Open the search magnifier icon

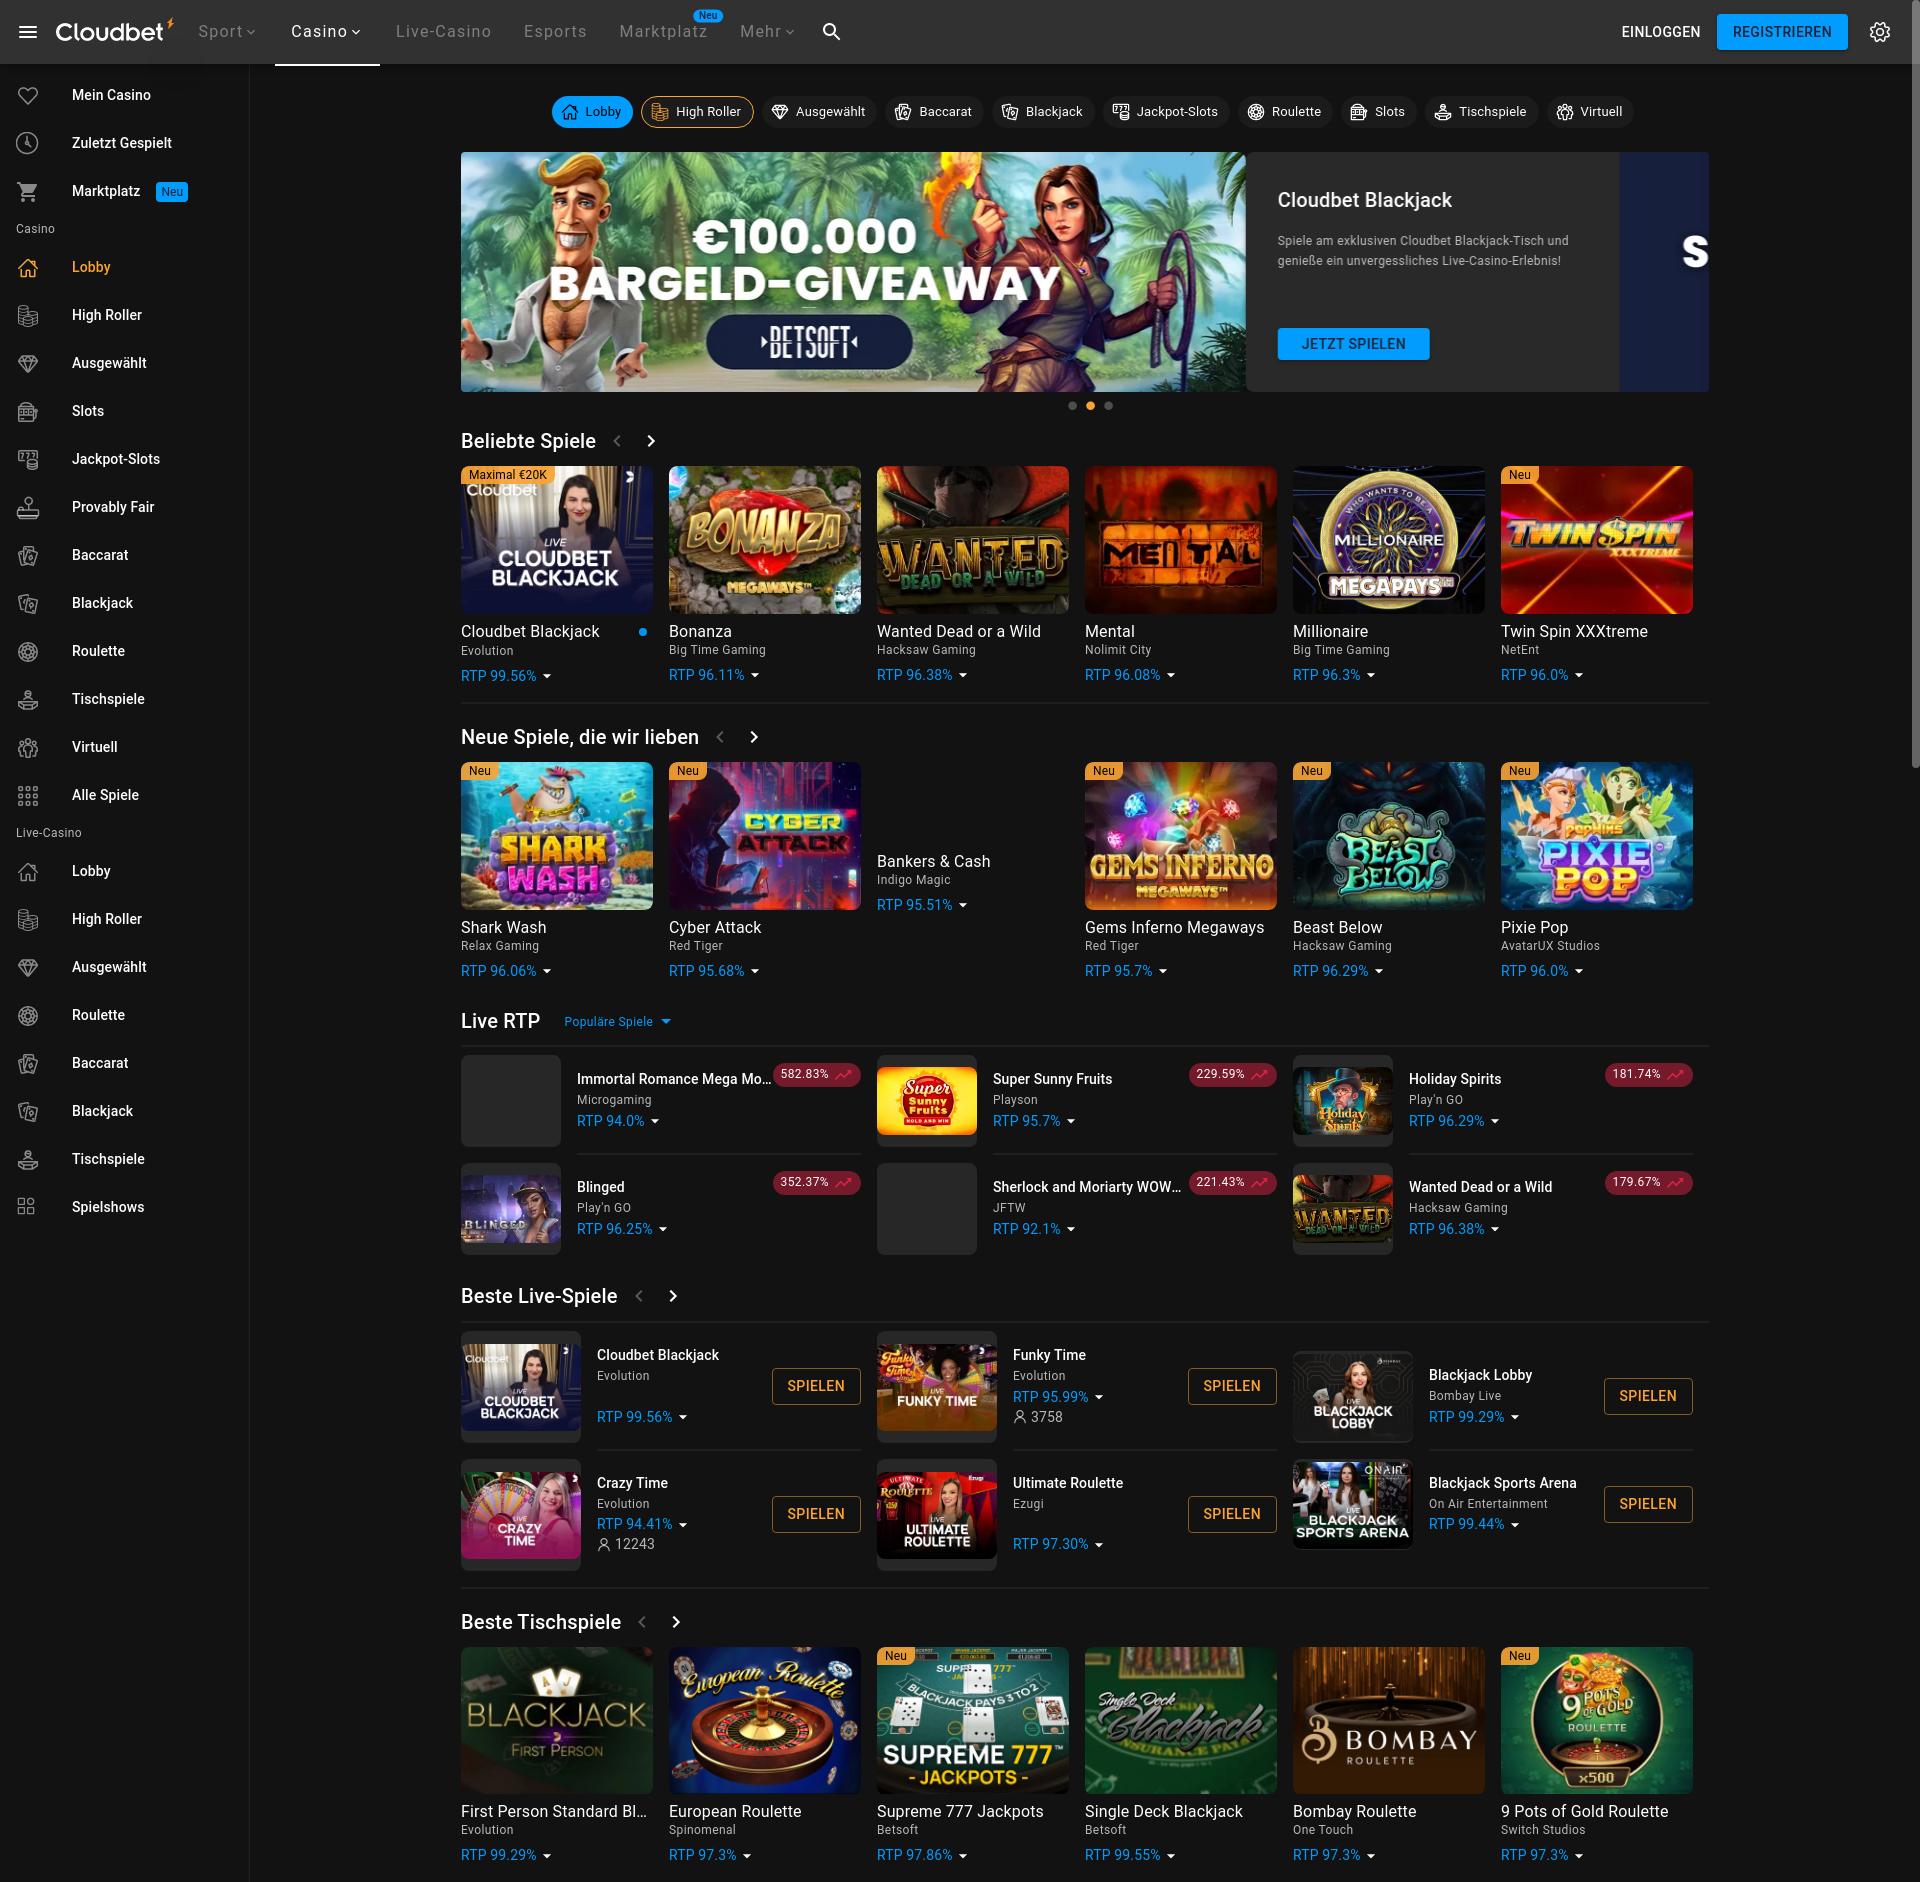(x=830, y=31)
